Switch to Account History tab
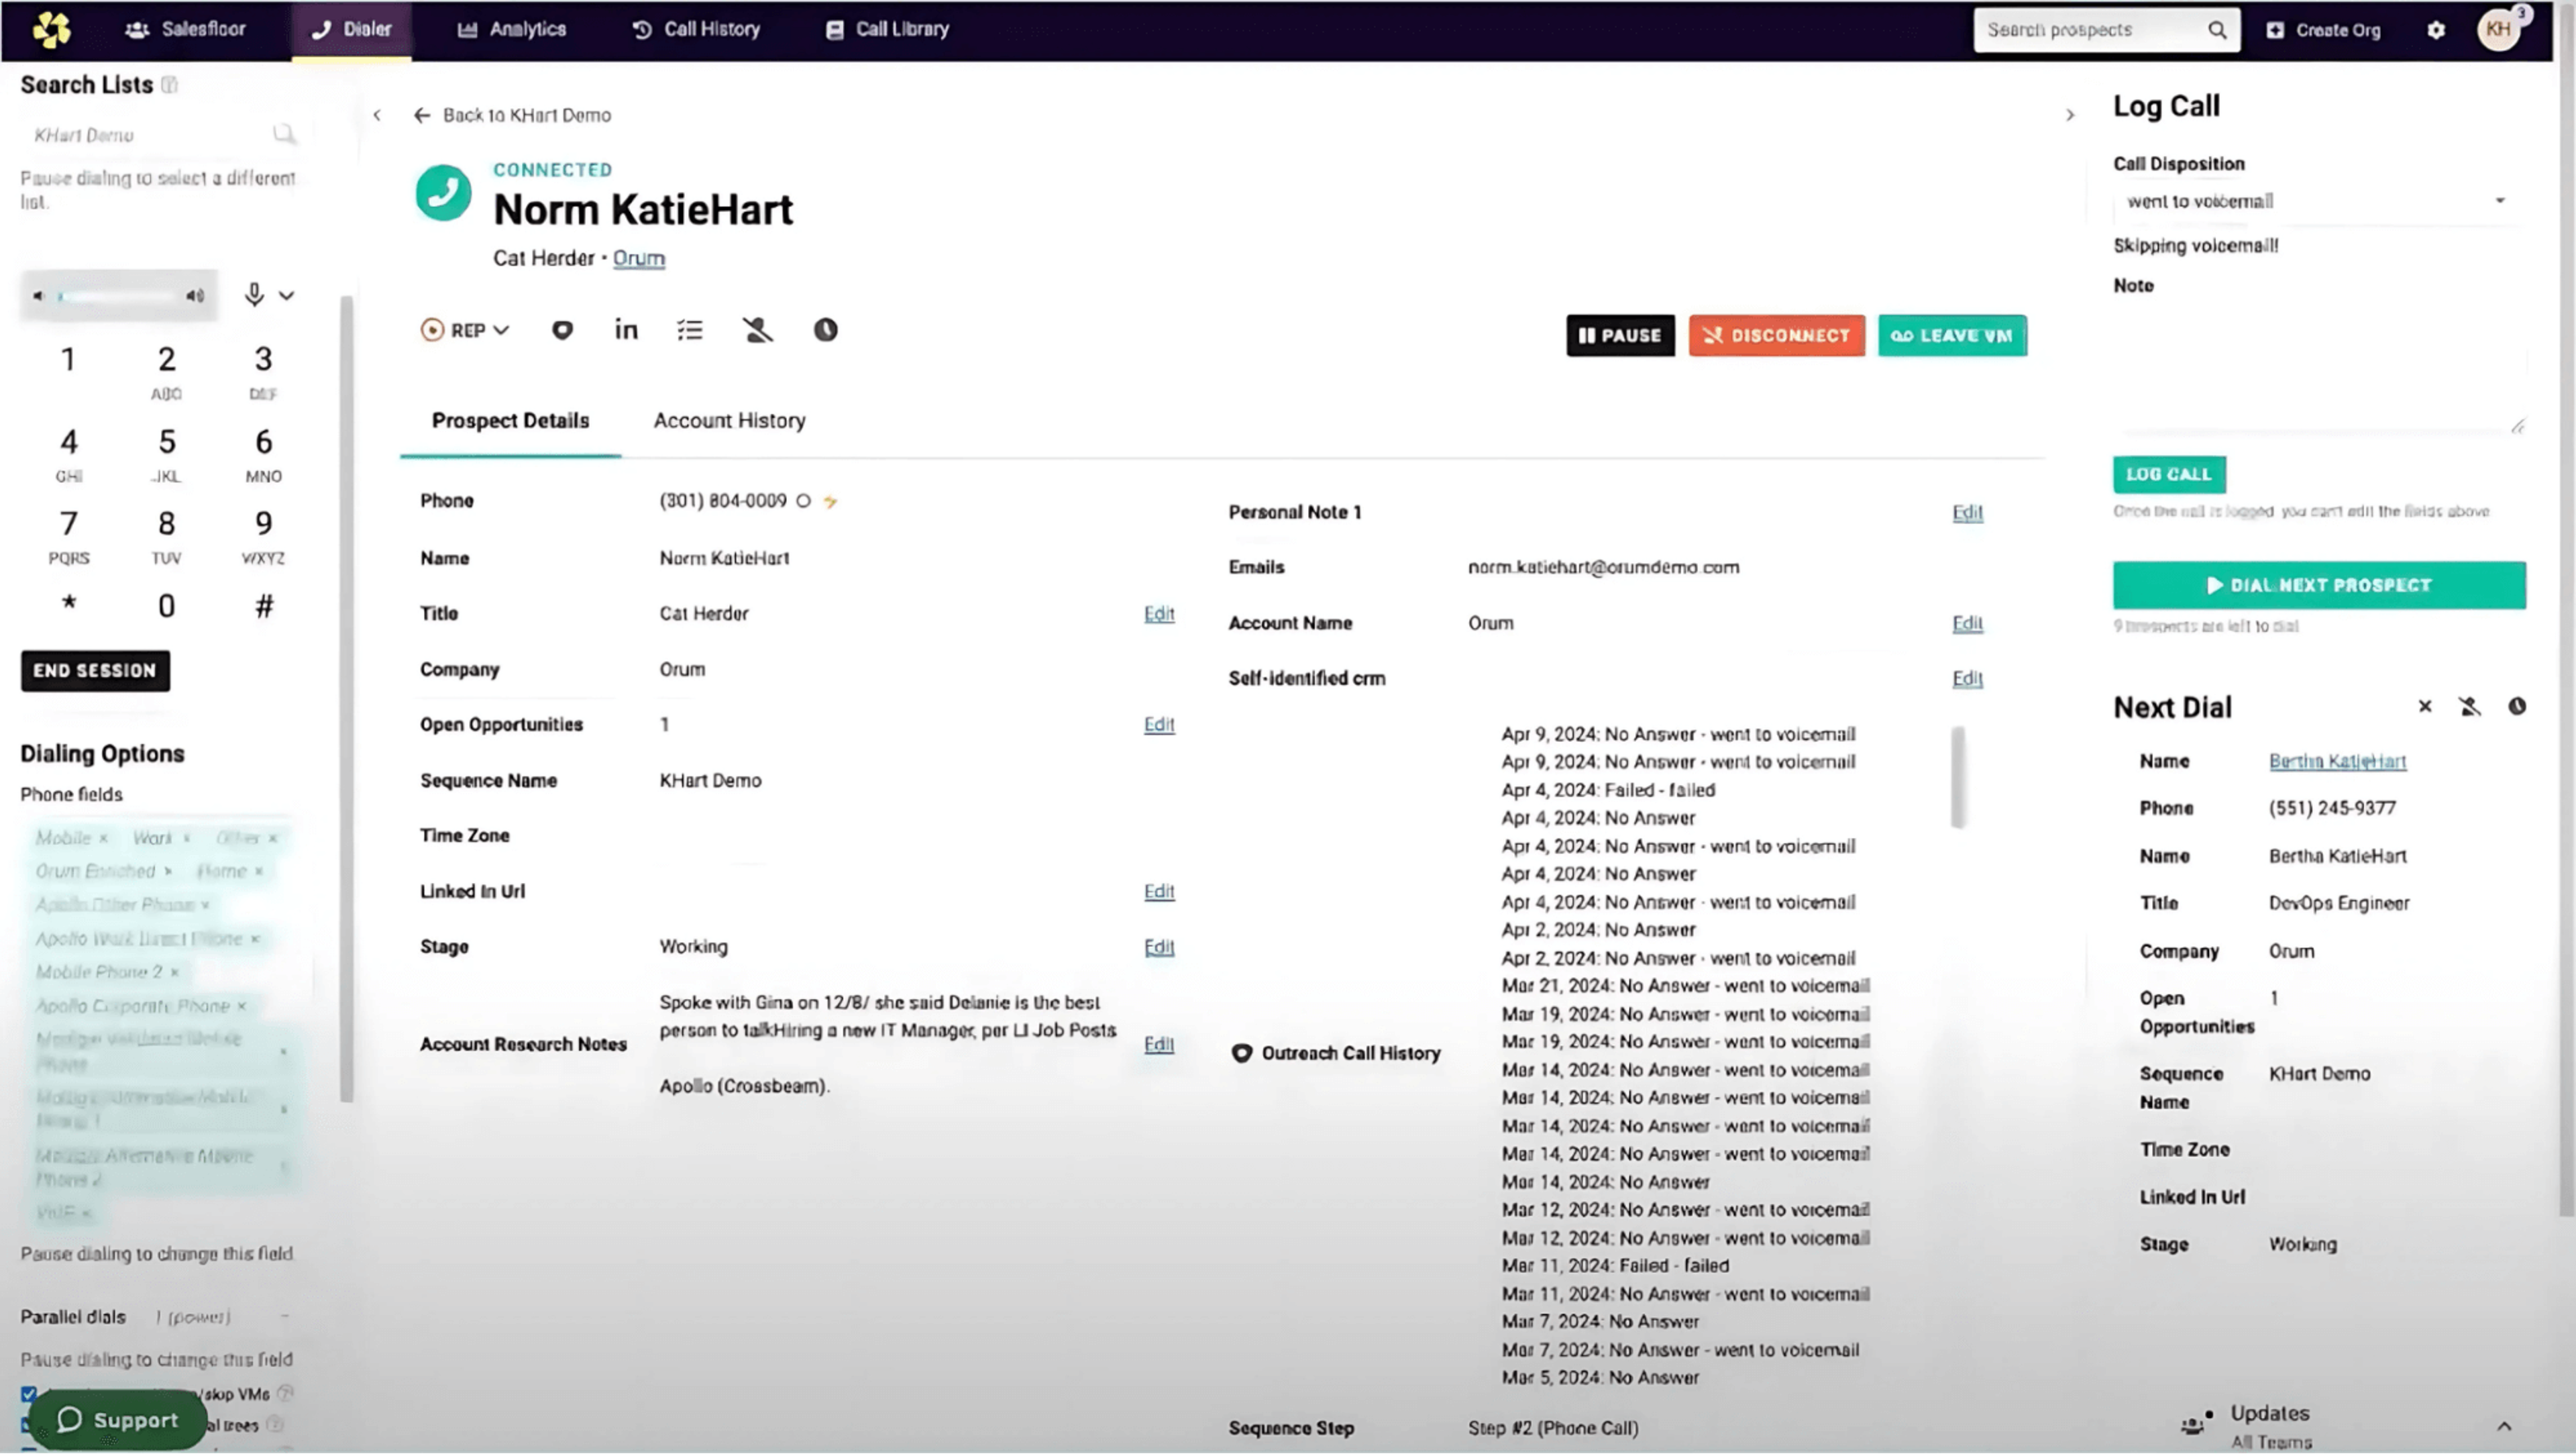 [x=729, y=421]
